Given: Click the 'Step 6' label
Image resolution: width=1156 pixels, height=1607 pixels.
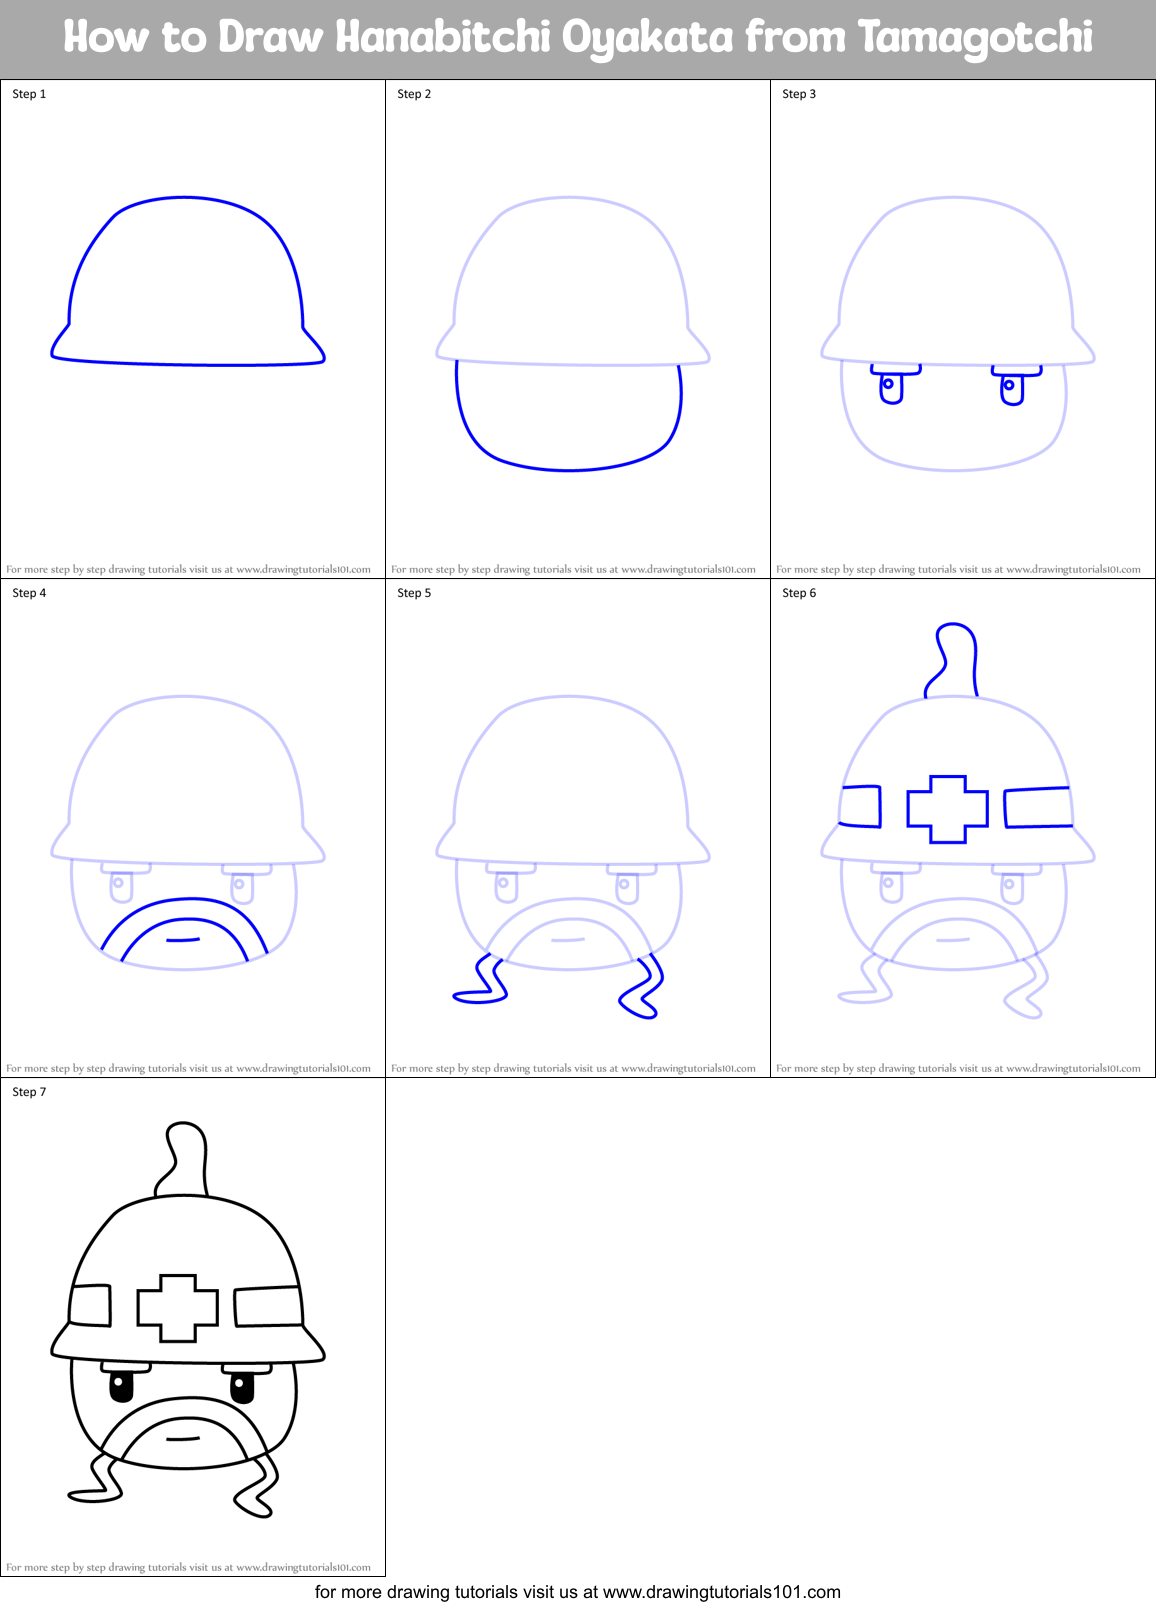Looking at the screenshot, I should (x=799, y=593).
